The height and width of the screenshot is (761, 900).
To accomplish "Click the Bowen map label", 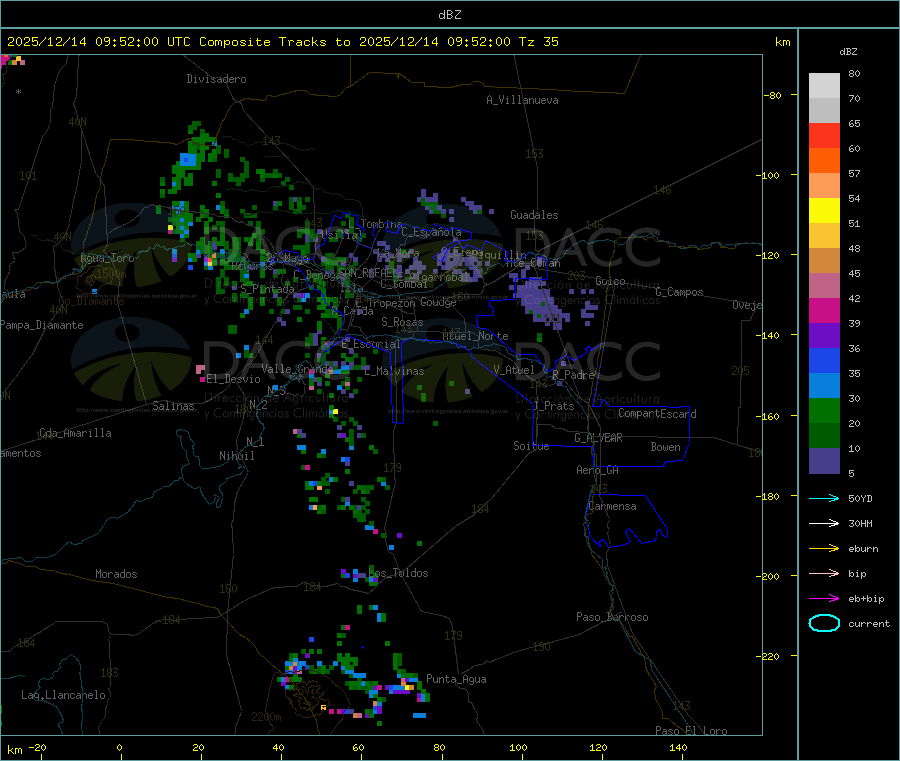I will (x=666, y=447).
